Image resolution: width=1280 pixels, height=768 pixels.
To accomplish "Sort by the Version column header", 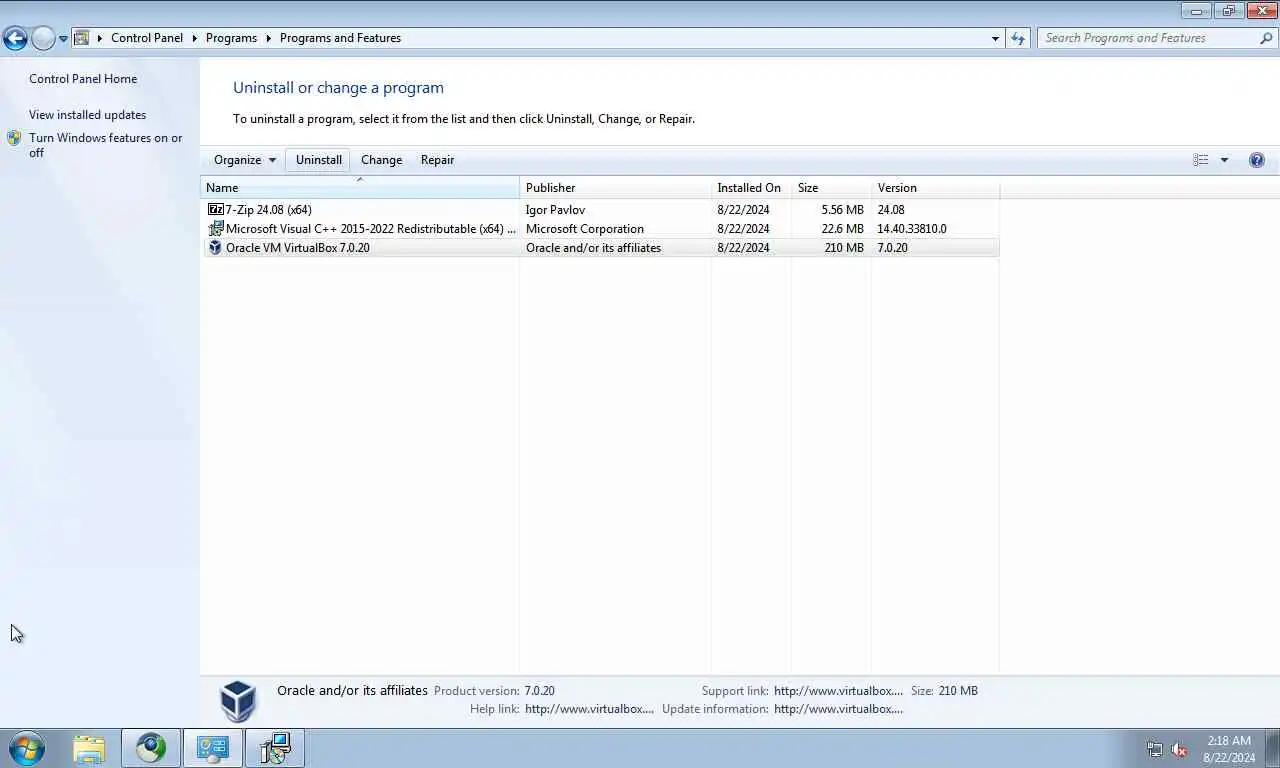I will tap(935, 188).
